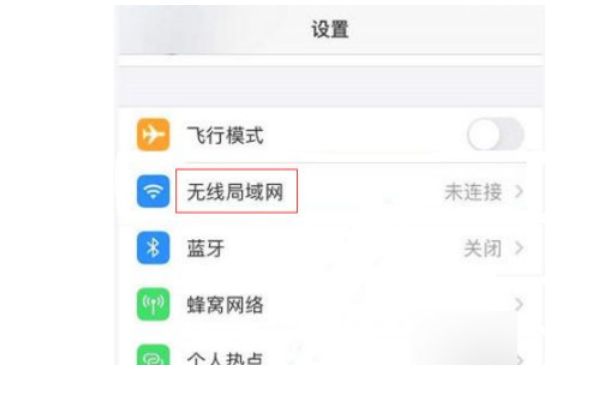
Task: Expand the chevron next to 关闭
Action: tap(519, 248)
